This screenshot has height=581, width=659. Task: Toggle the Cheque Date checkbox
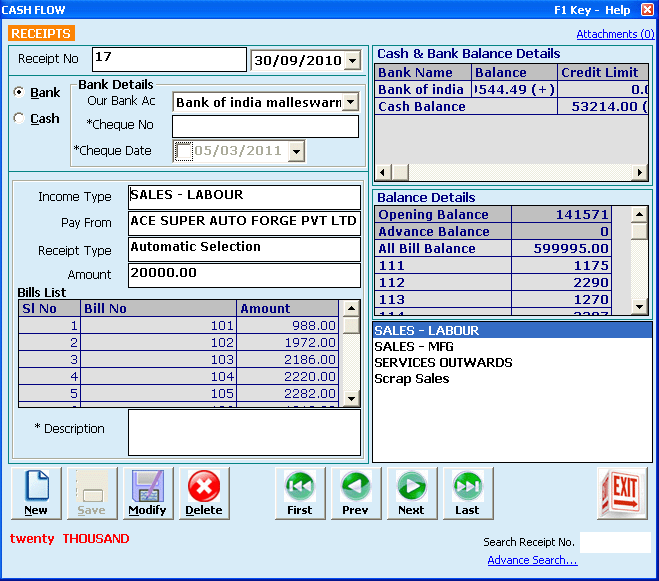[183, 151]
